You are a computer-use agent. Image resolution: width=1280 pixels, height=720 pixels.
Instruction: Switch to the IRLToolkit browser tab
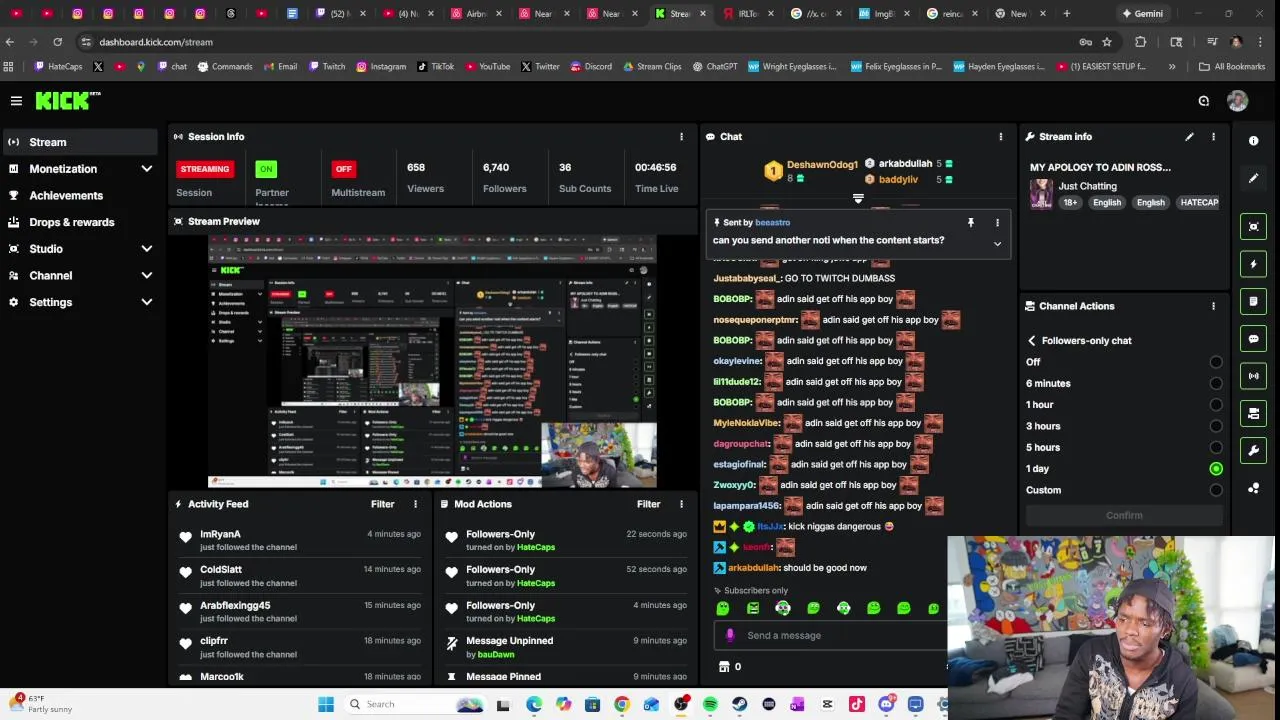point(748,14)
